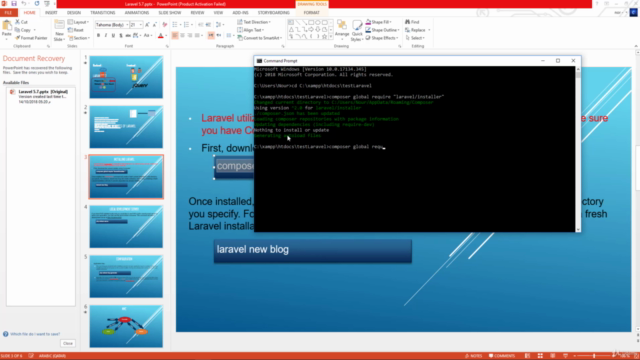Open the Select dropdown in Editing
Viewport: 640px width, 360px height.
click(415, 38)
